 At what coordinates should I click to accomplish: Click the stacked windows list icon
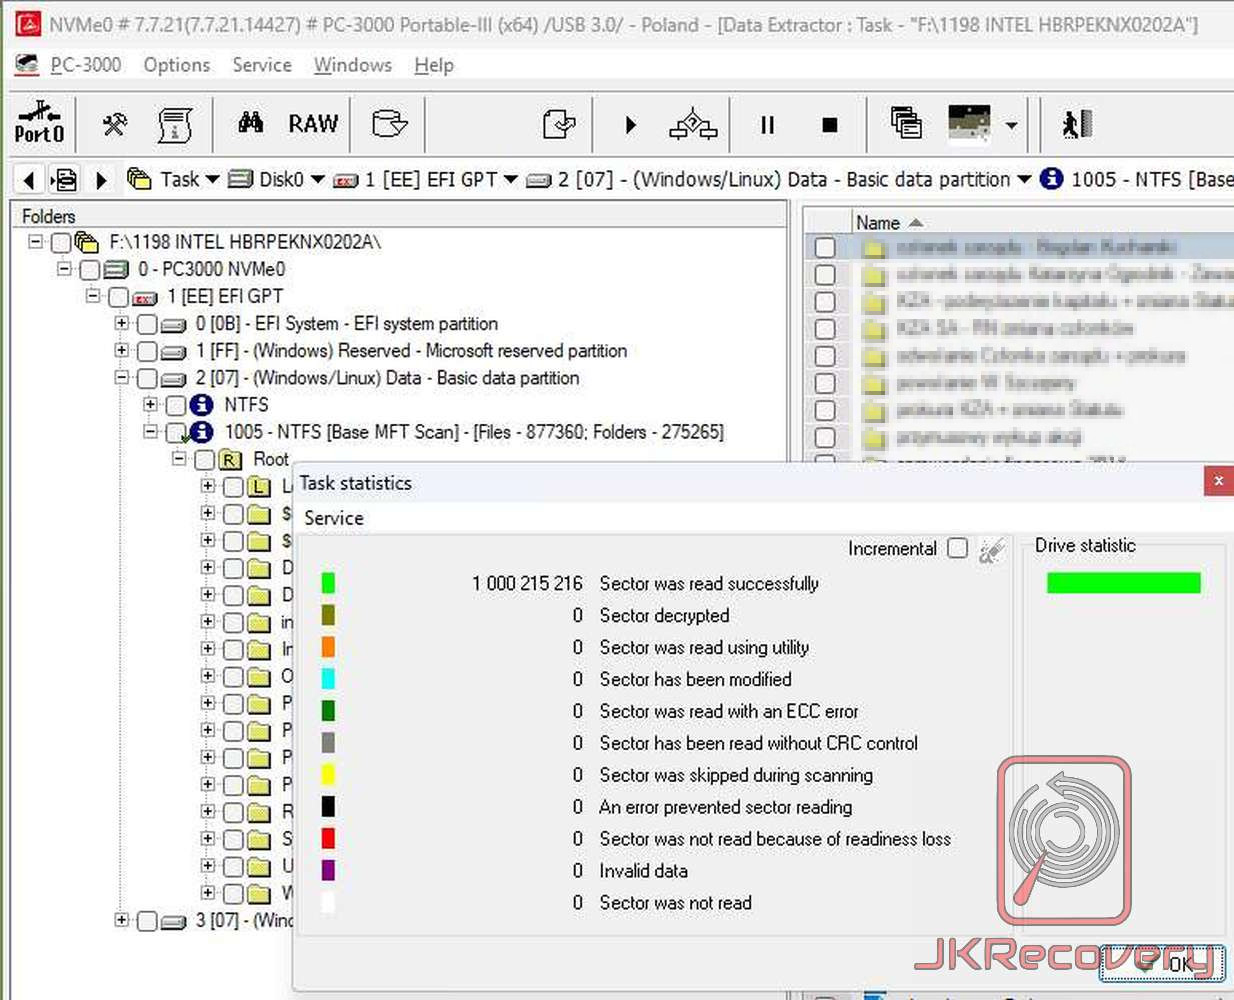[x=906, y=123]
